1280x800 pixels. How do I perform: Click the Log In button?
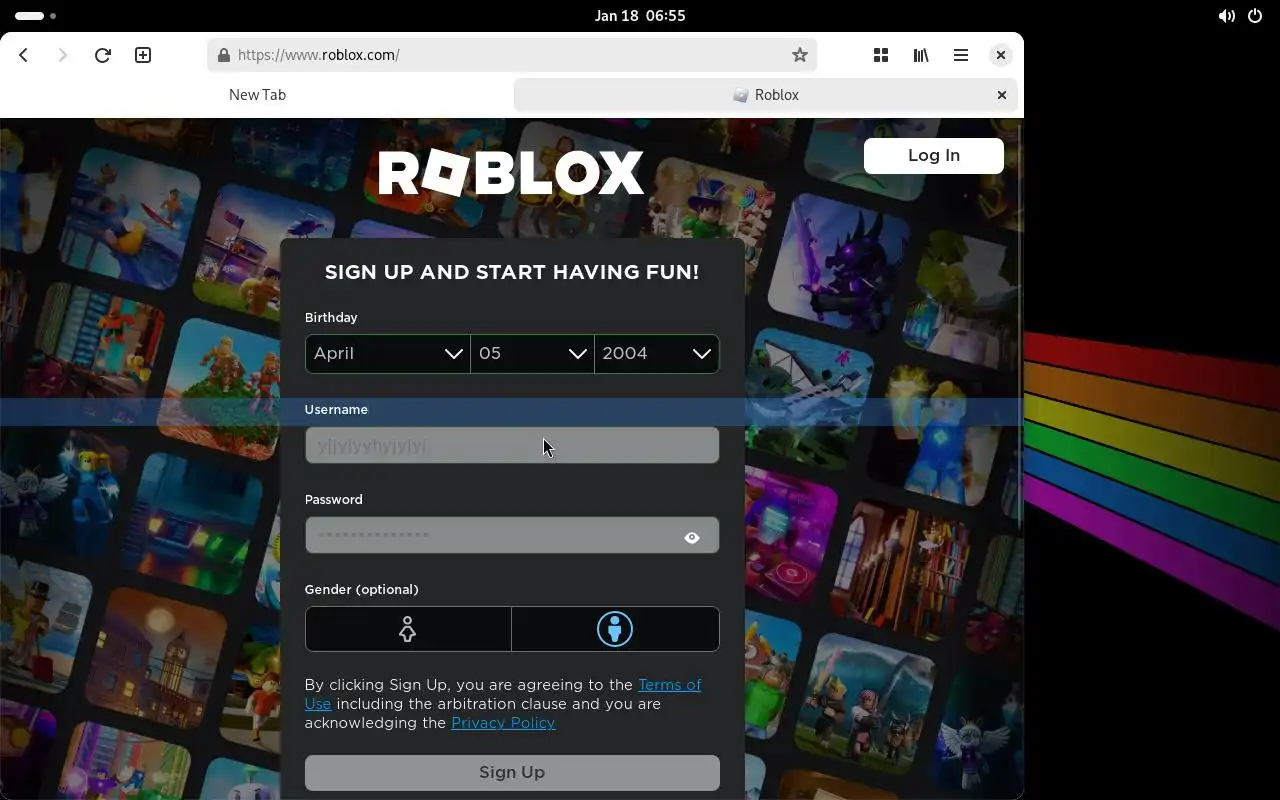tap(934, 155)
